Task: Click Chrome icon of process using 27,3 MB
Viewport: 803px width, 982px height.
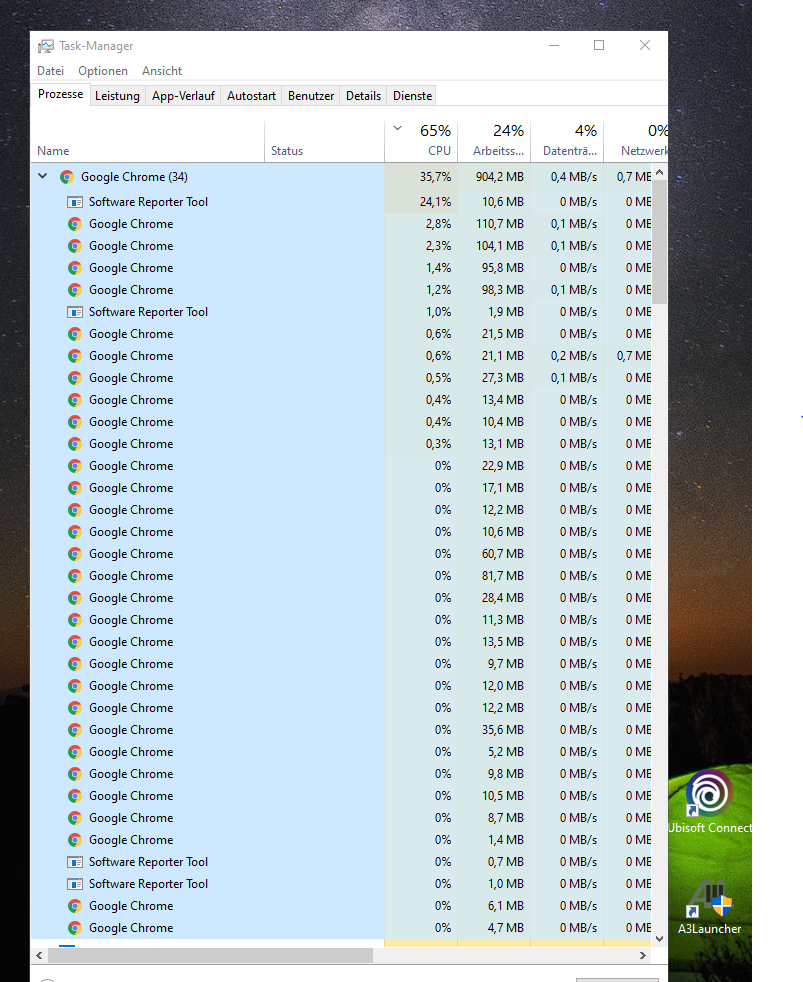Action: pos(75,378)
